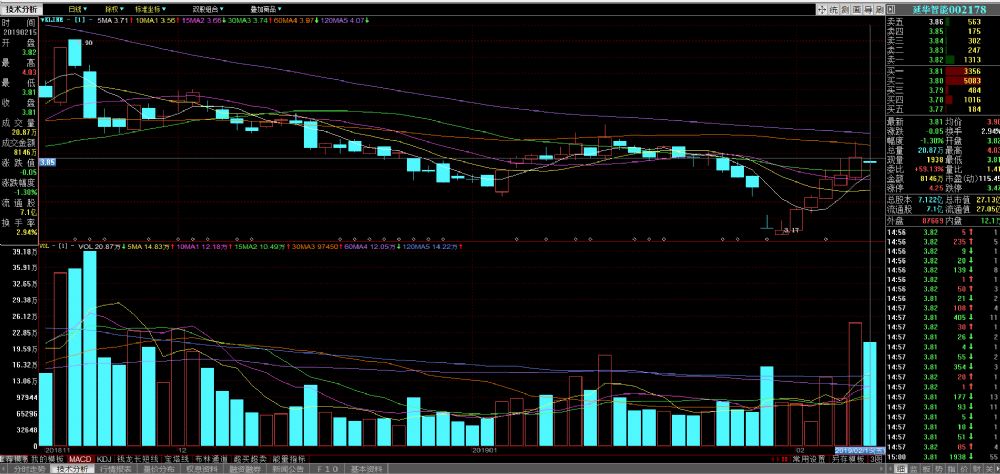Image resolution: width=1000 pixels, height=474 pixels.
Task: Select the MACD indicator tab
Action: coord(80,459)
